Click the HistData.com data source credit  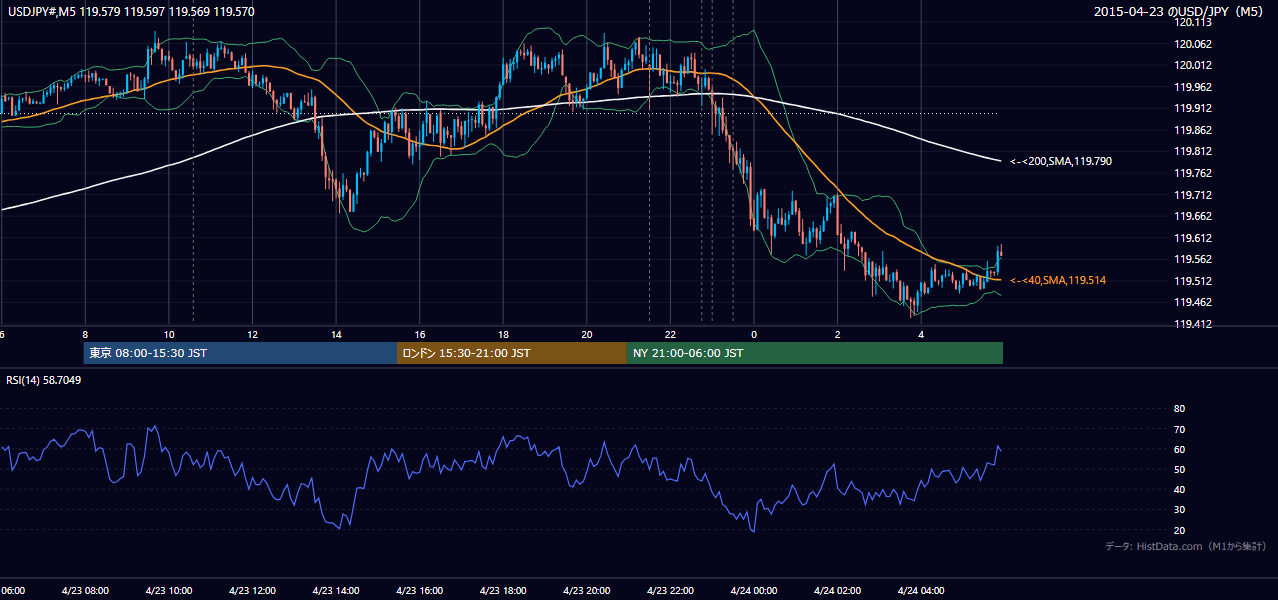(x=1186, y=546)
